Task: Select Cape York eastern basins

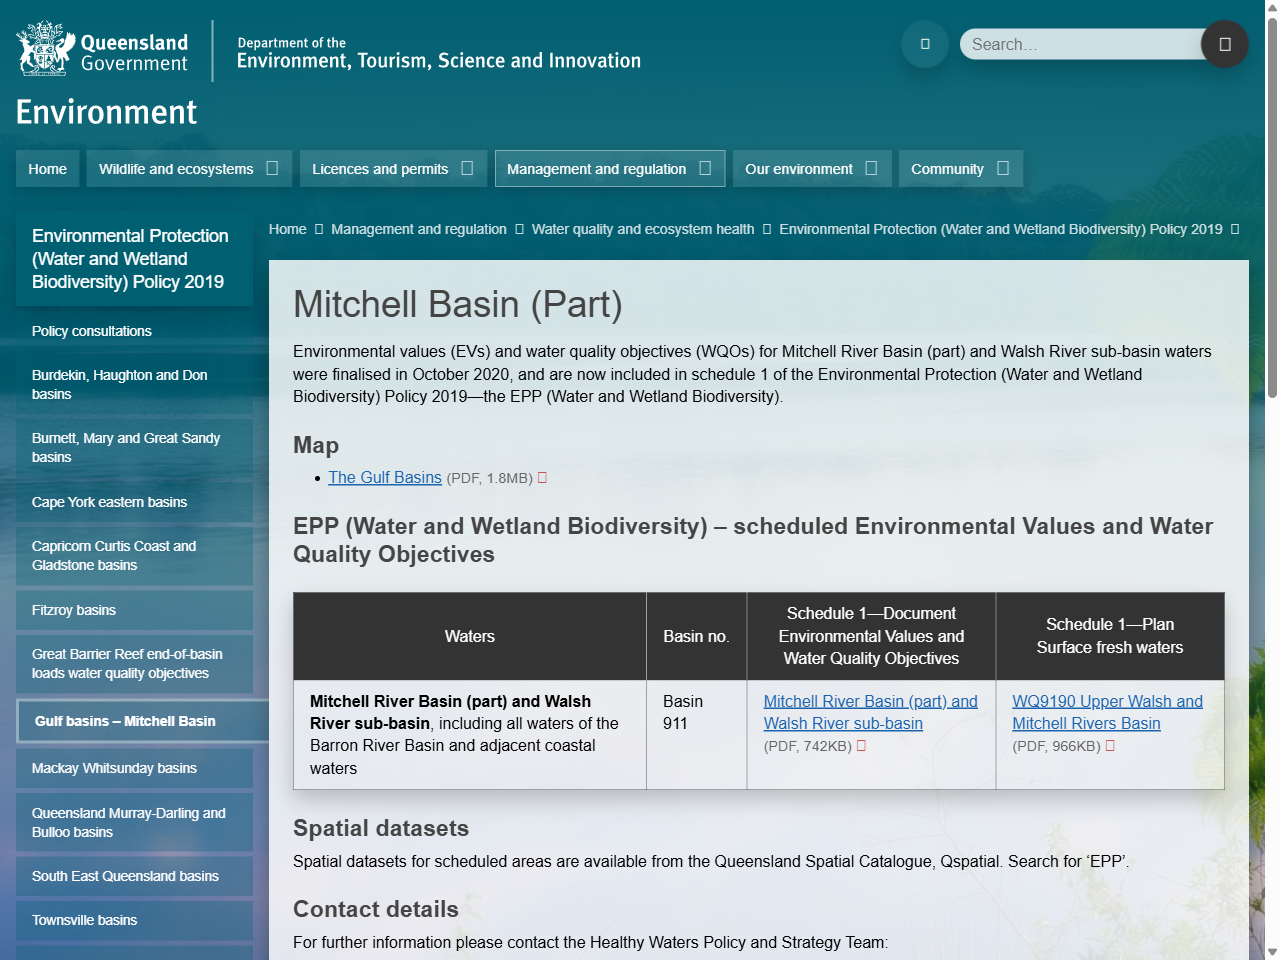Action: [134, 502]
